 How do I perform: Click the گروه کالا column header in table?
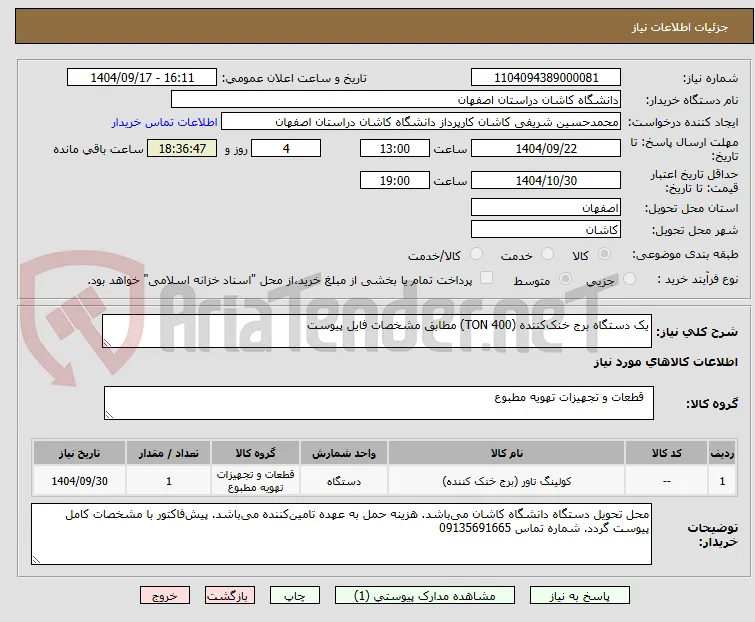tap(255, 453)
